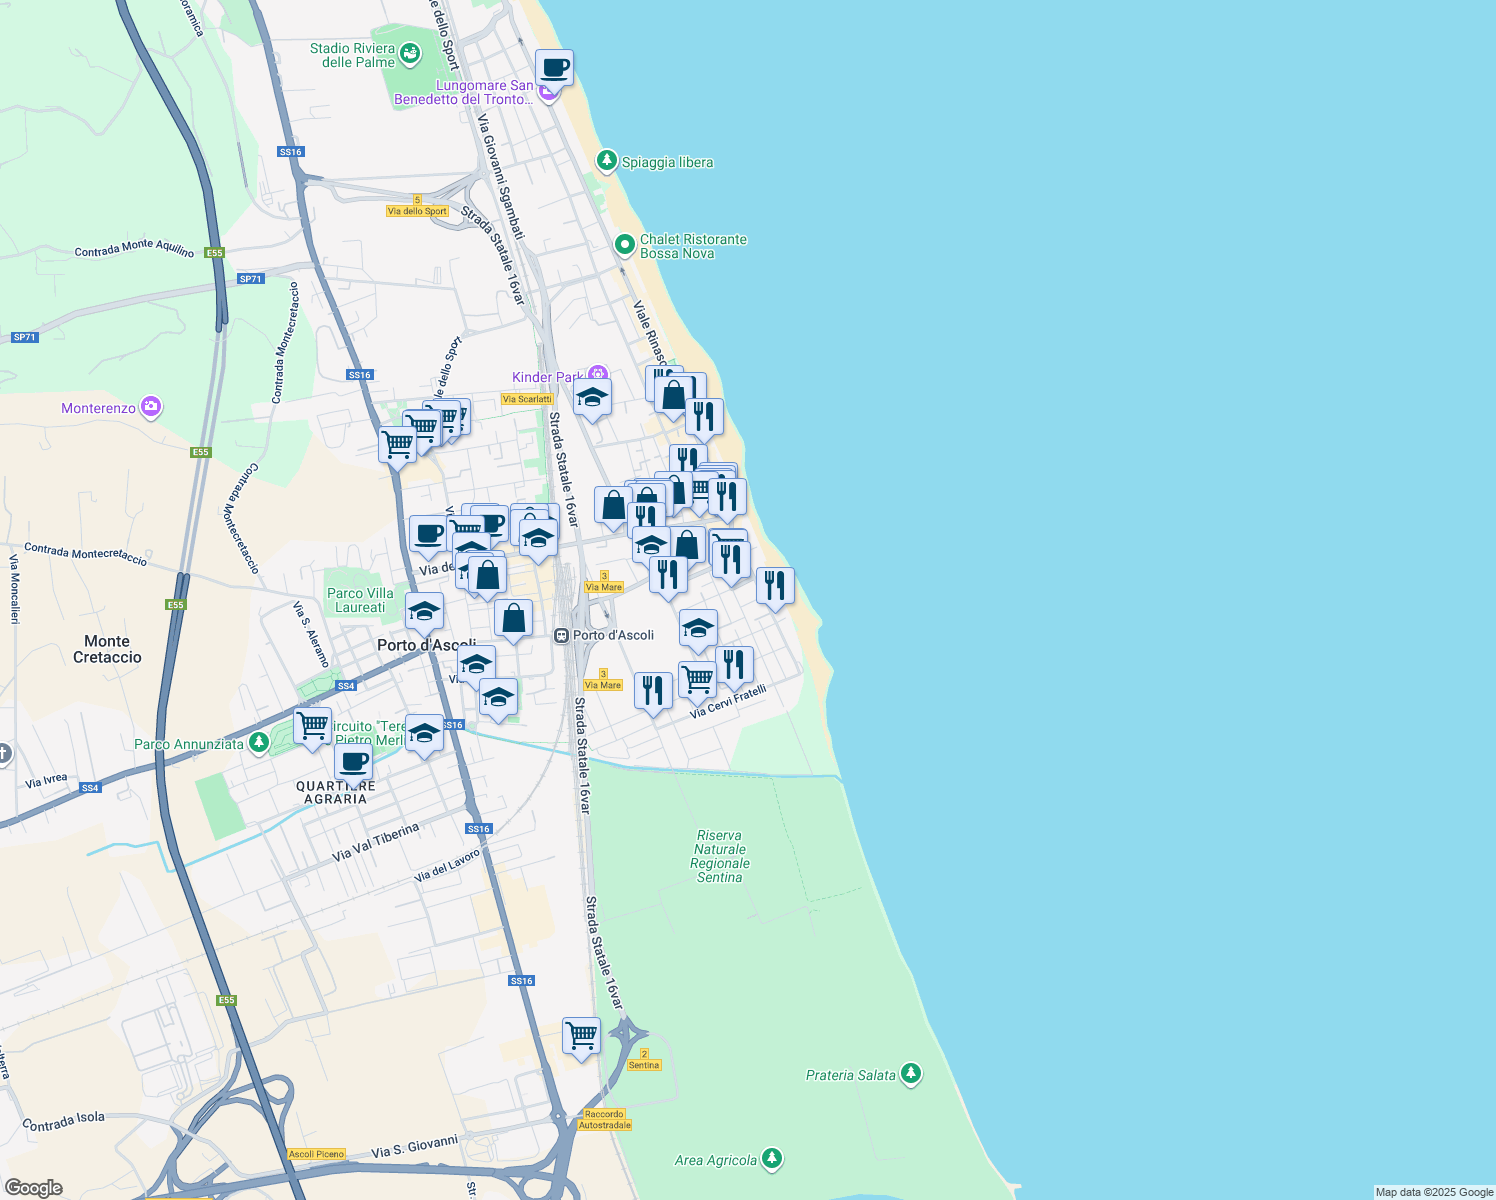Open the Area Agricola green pin
This screenshot has height=1200, width=1496.
click(771, 1159)
